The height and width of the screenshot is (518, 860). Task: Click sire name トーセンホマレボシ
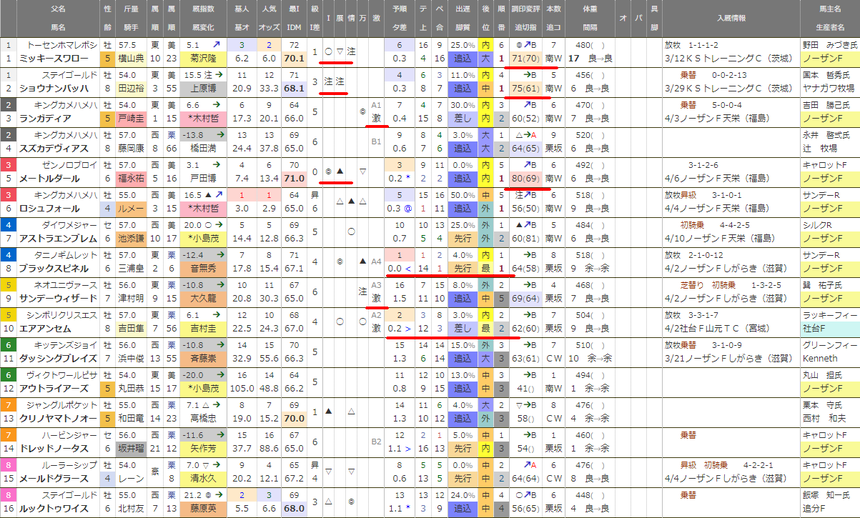point(62,45)
